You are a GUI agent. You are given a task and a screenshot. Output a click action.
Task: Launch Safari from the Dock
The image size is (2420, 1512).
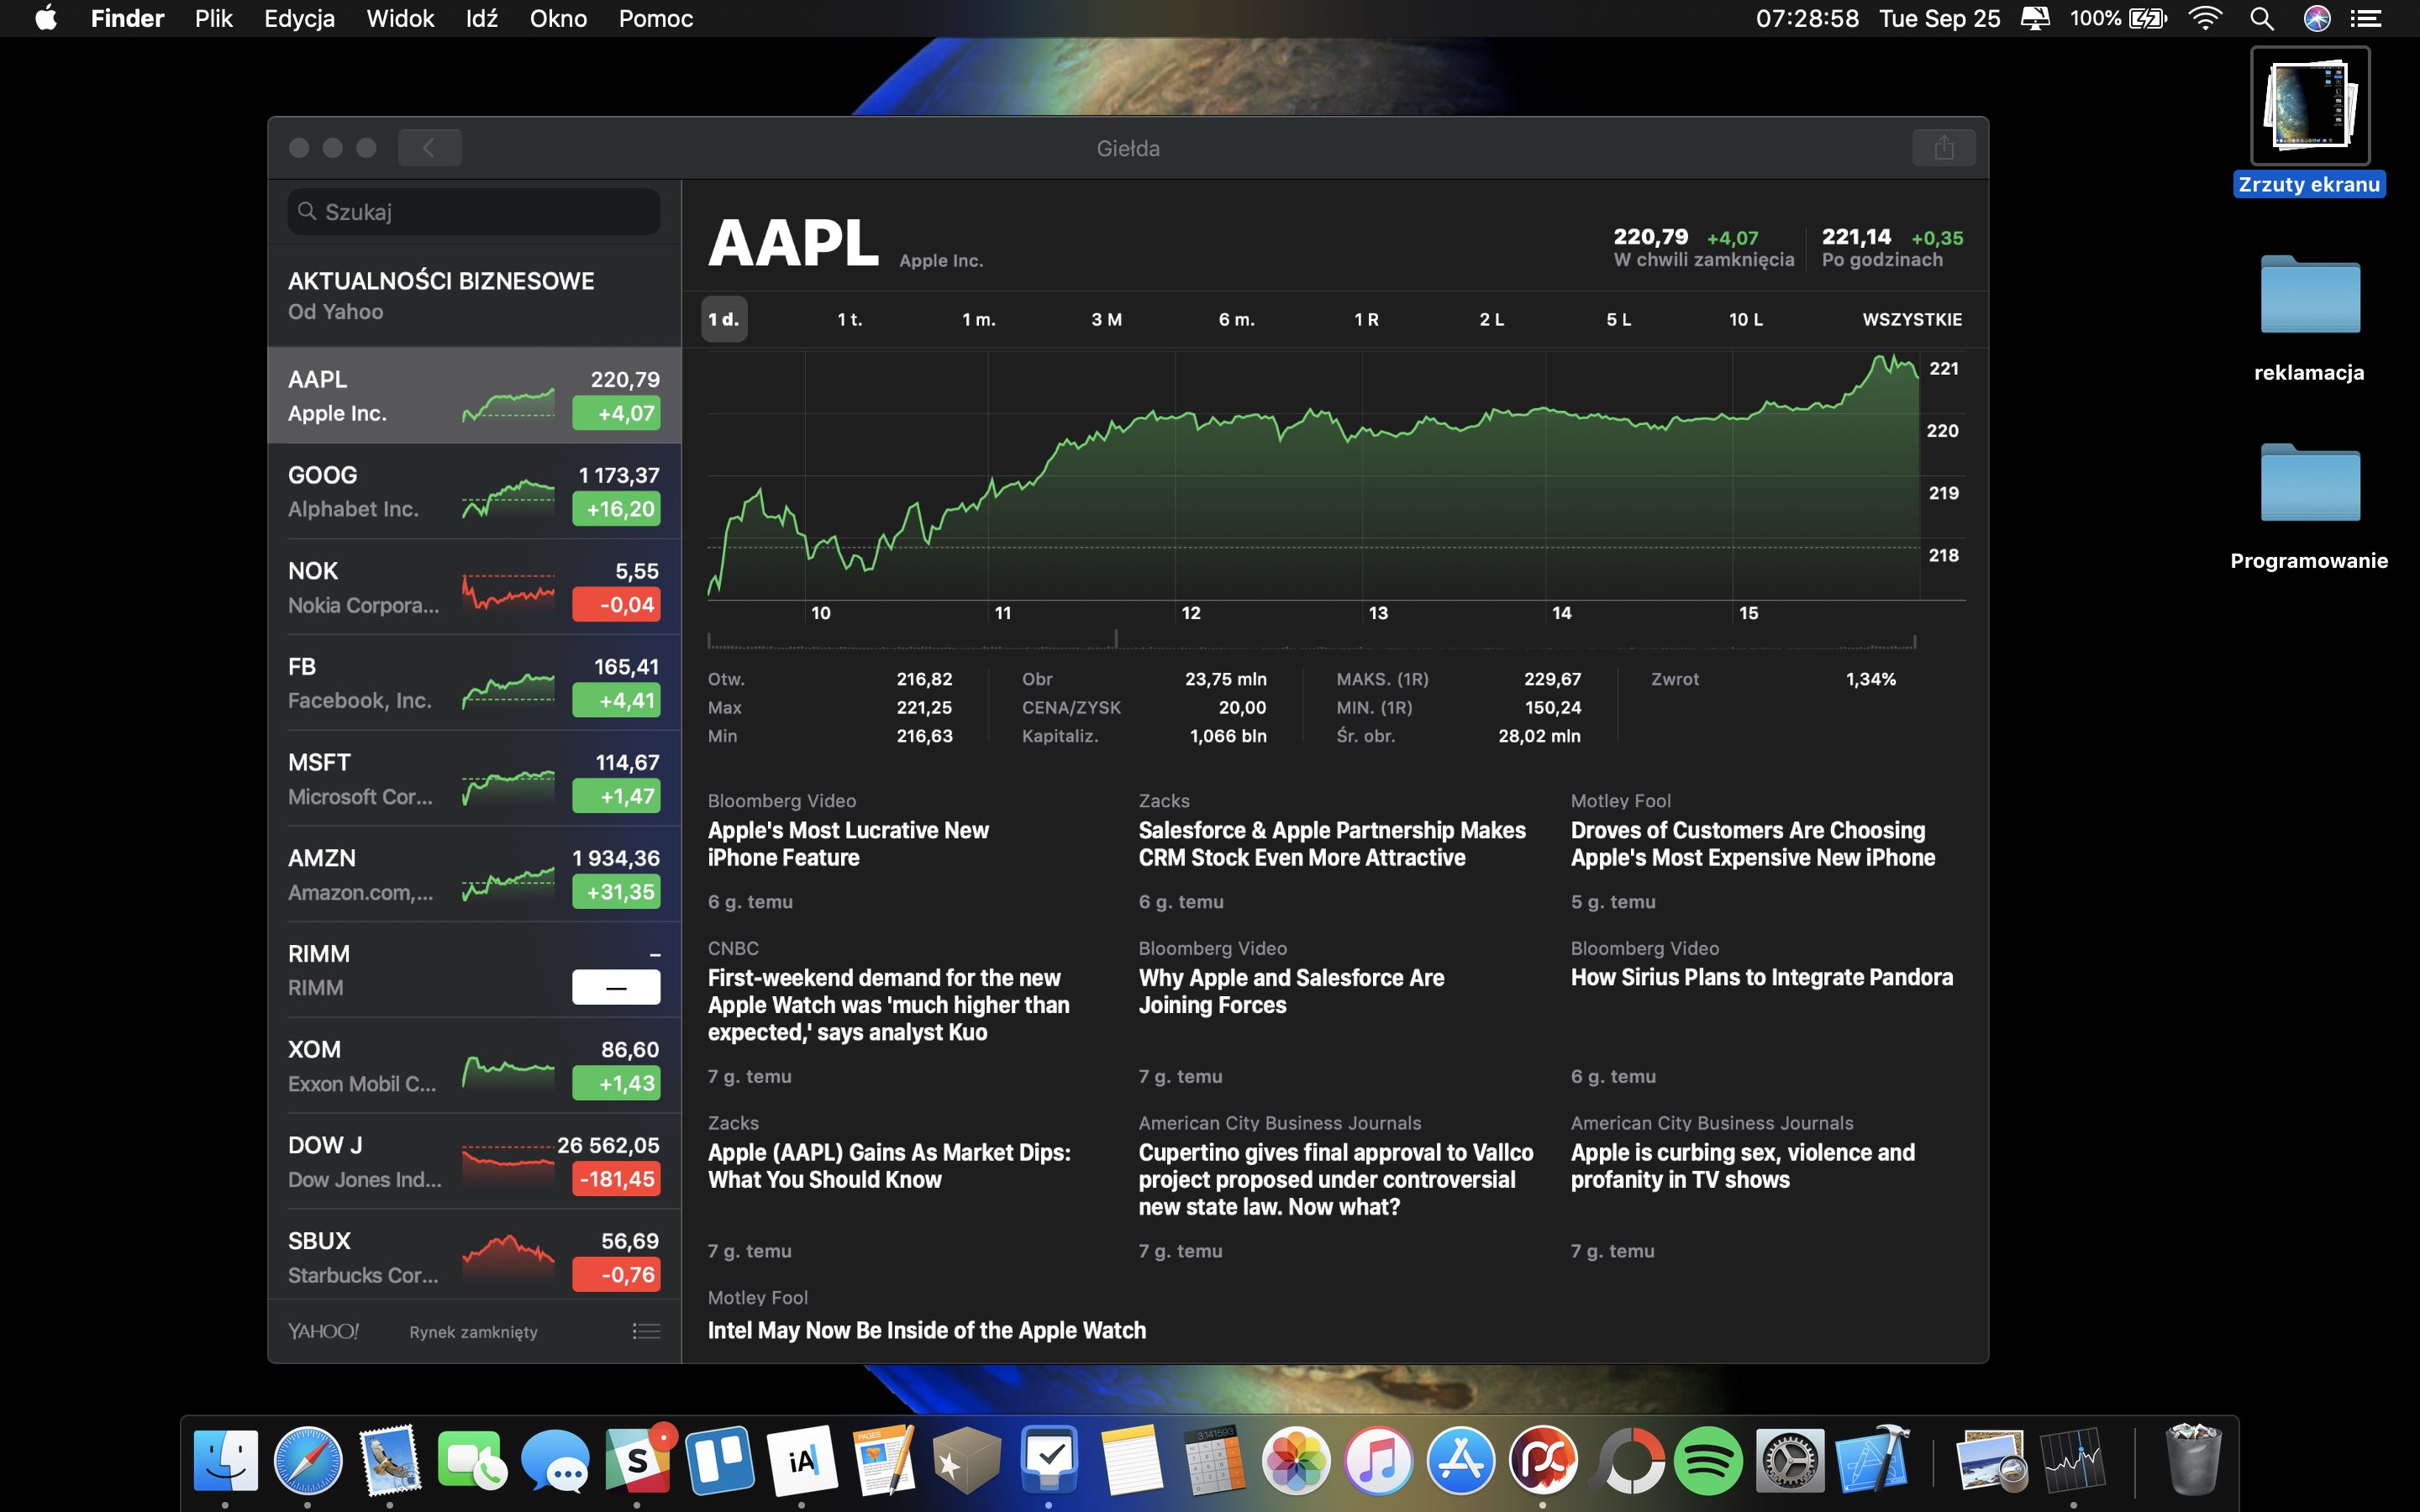tap(308, 1460)
